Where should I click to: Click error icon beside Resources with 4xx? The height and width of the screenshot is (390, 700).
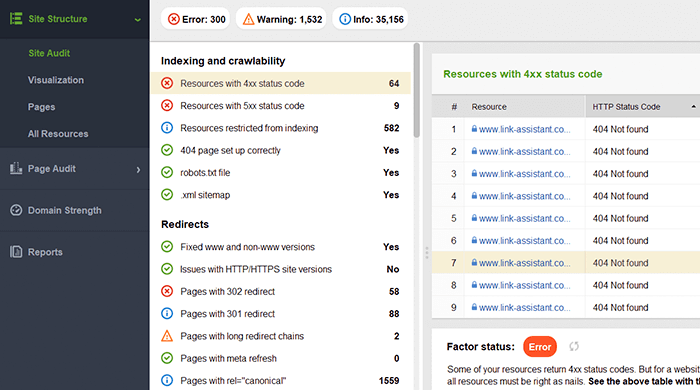pyautogui.click(x=167, y=83)
